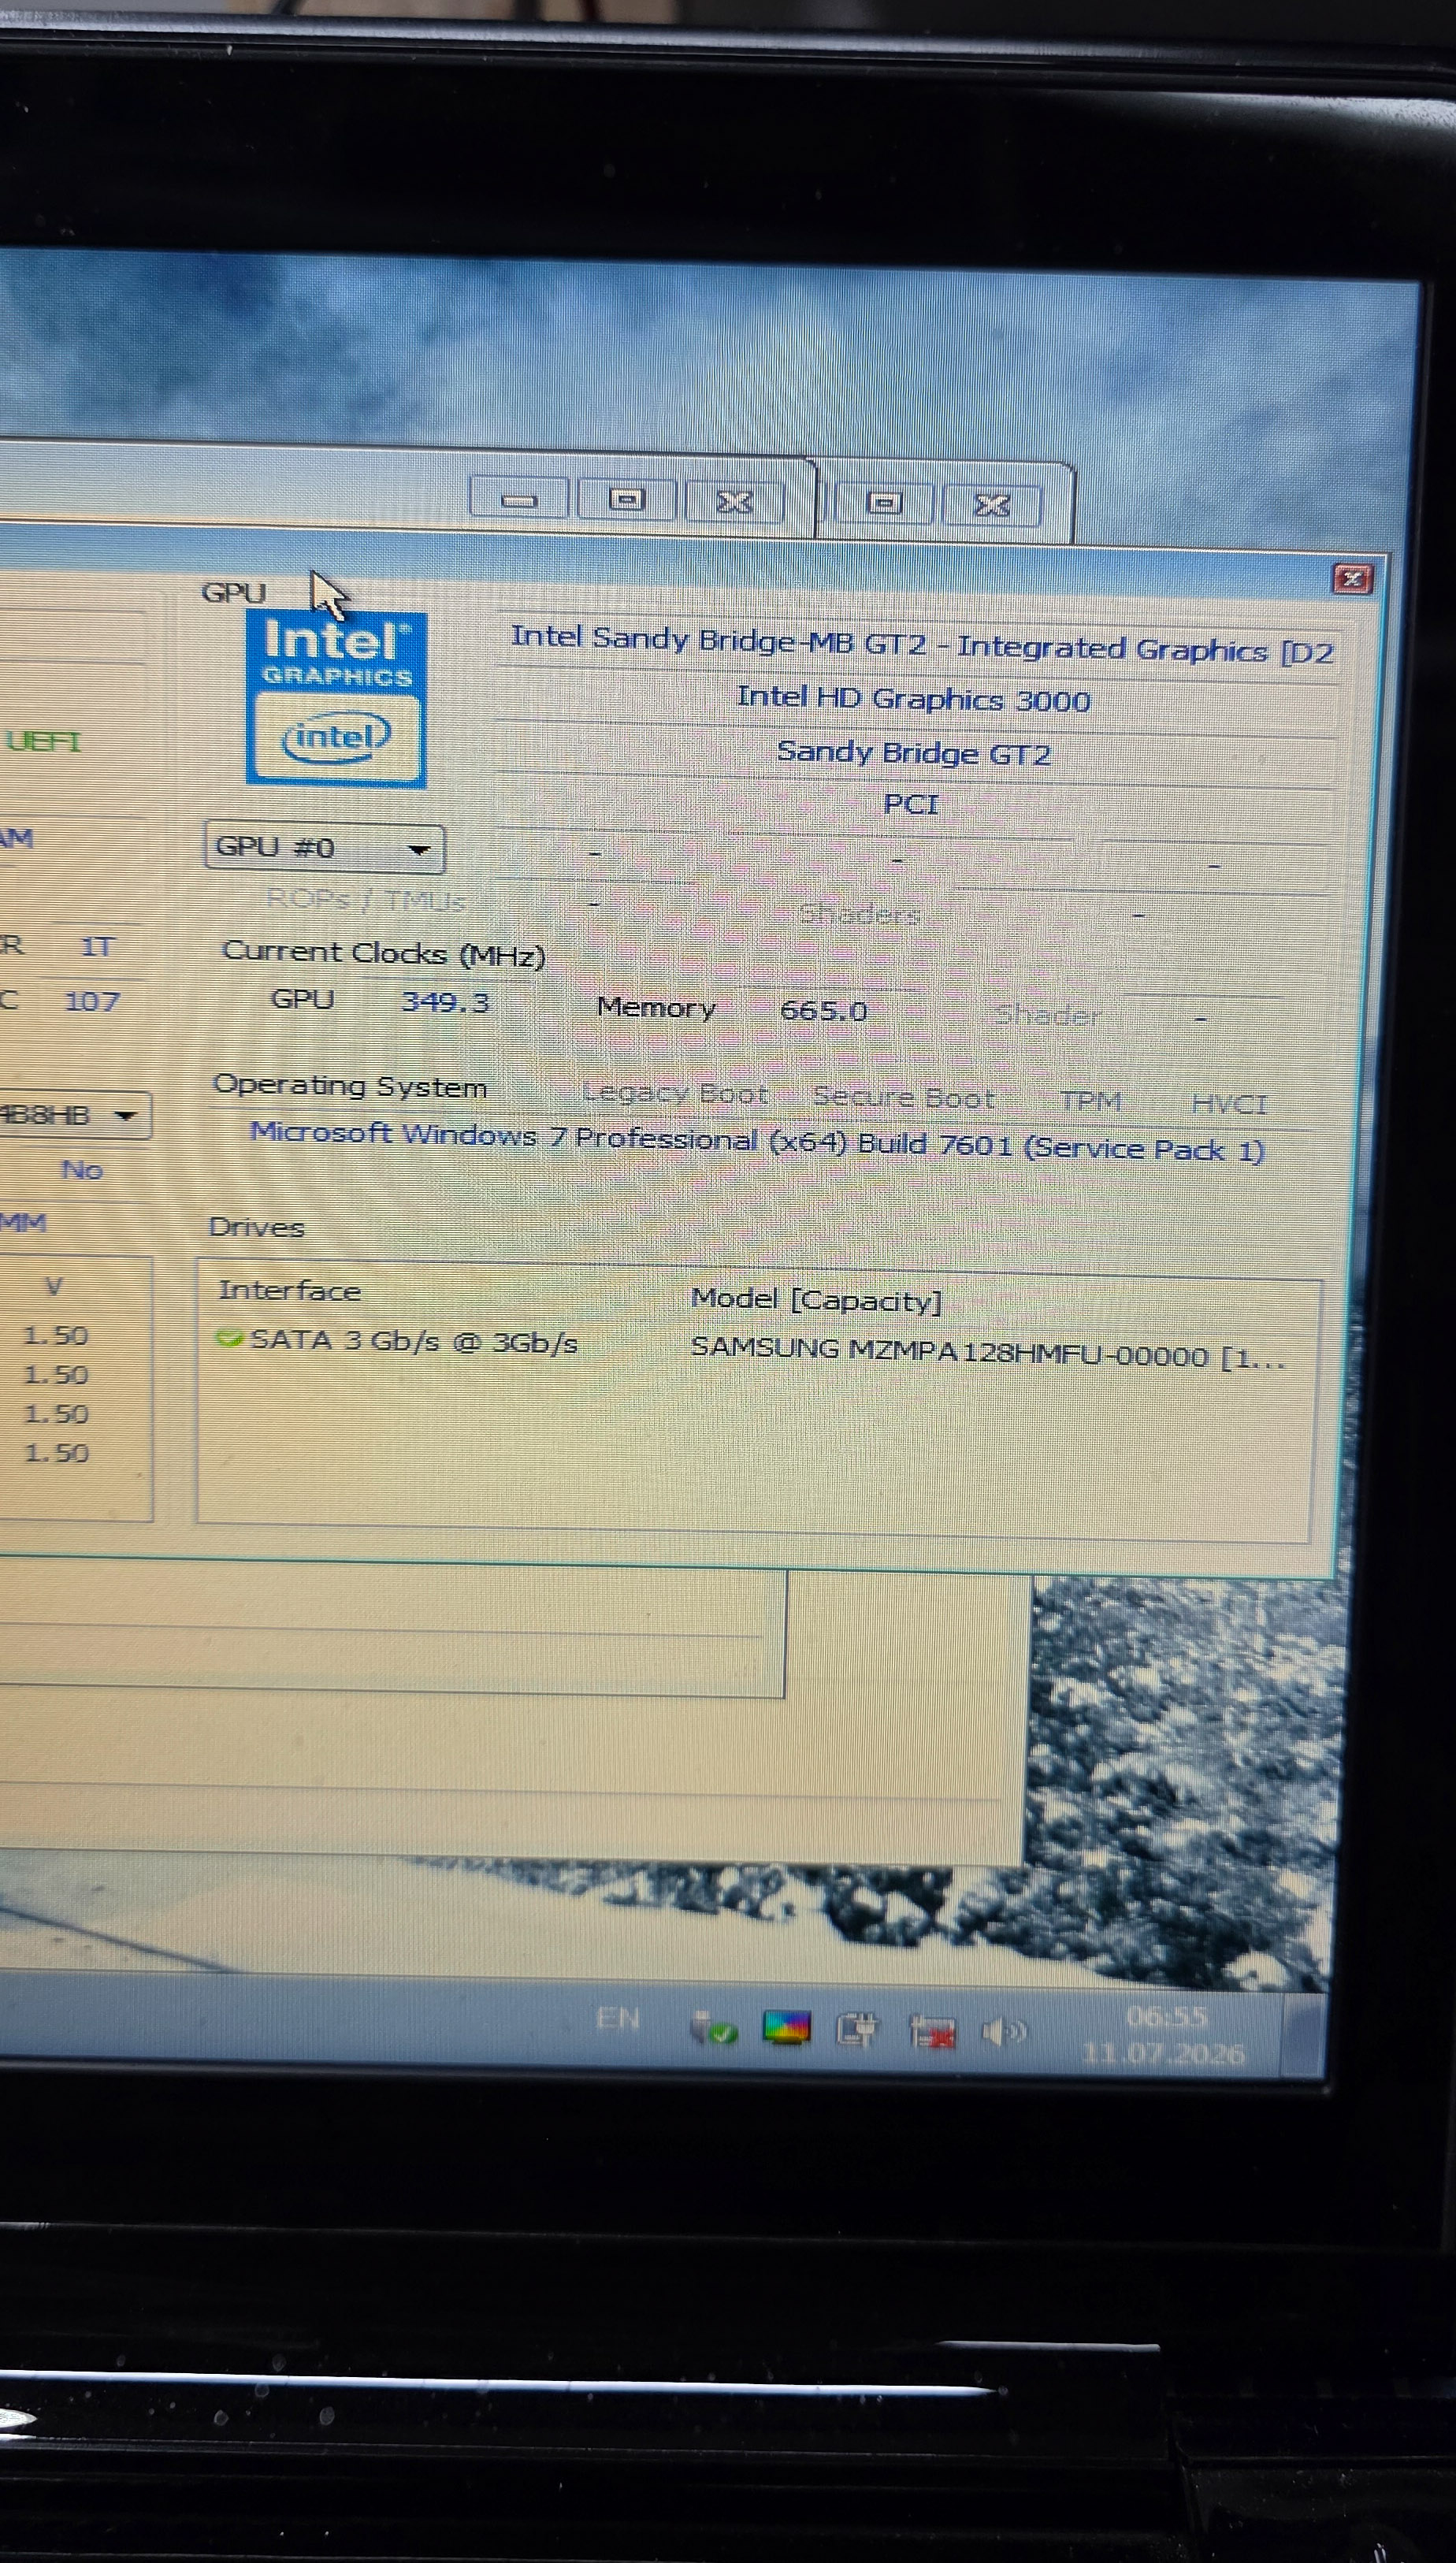Click the network icon with red X

[x=932, y=2031]
